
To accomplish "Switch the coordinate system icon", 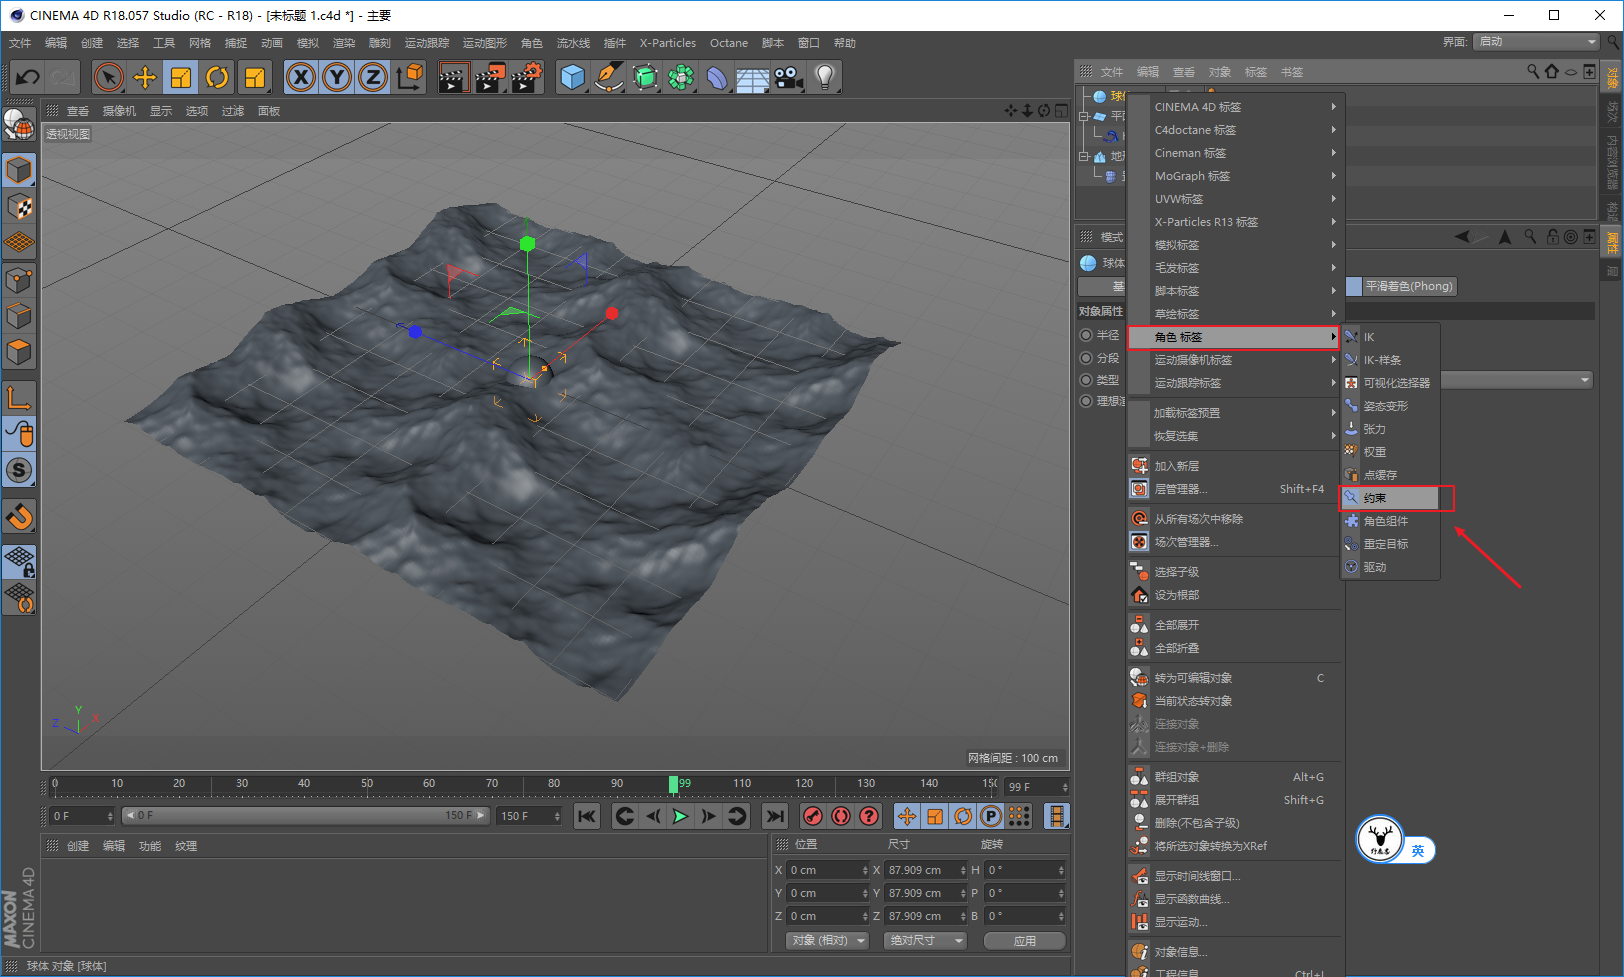I will click(409, 77).
